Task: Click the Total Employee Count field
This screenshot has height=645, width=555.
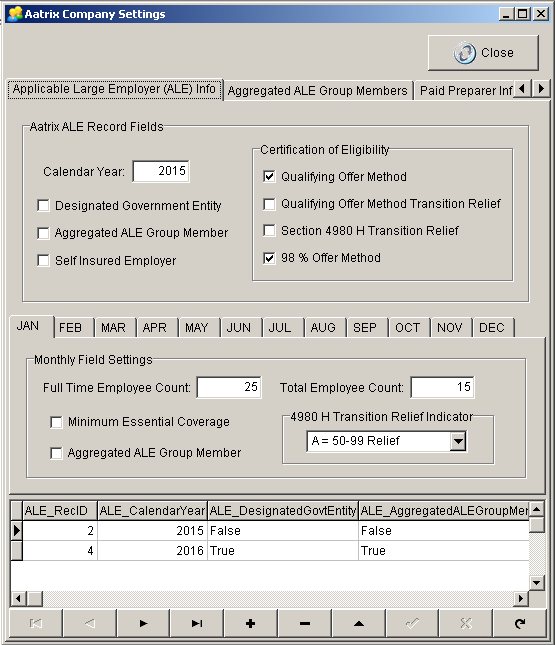Action: tap(442, 387)
